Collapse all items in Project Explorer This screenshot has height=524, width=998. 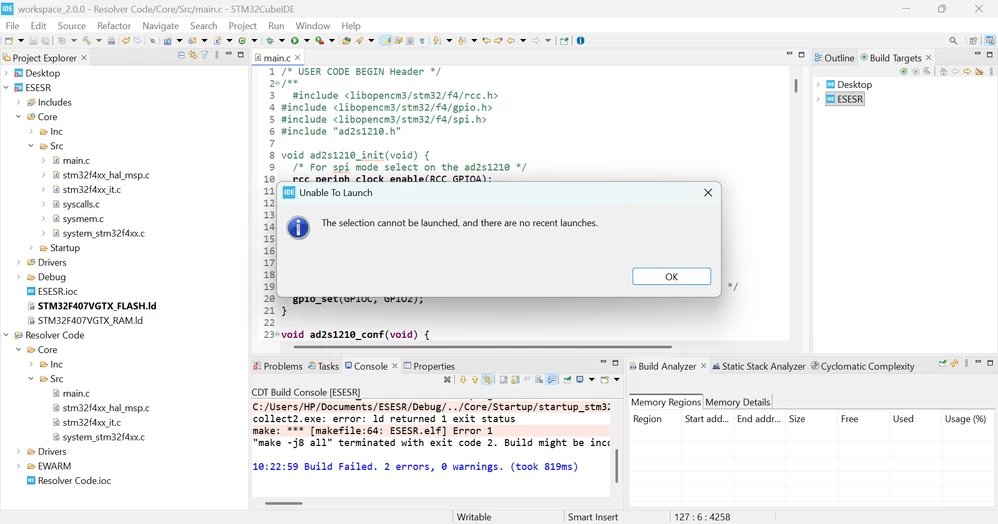[x=181, y=55]
